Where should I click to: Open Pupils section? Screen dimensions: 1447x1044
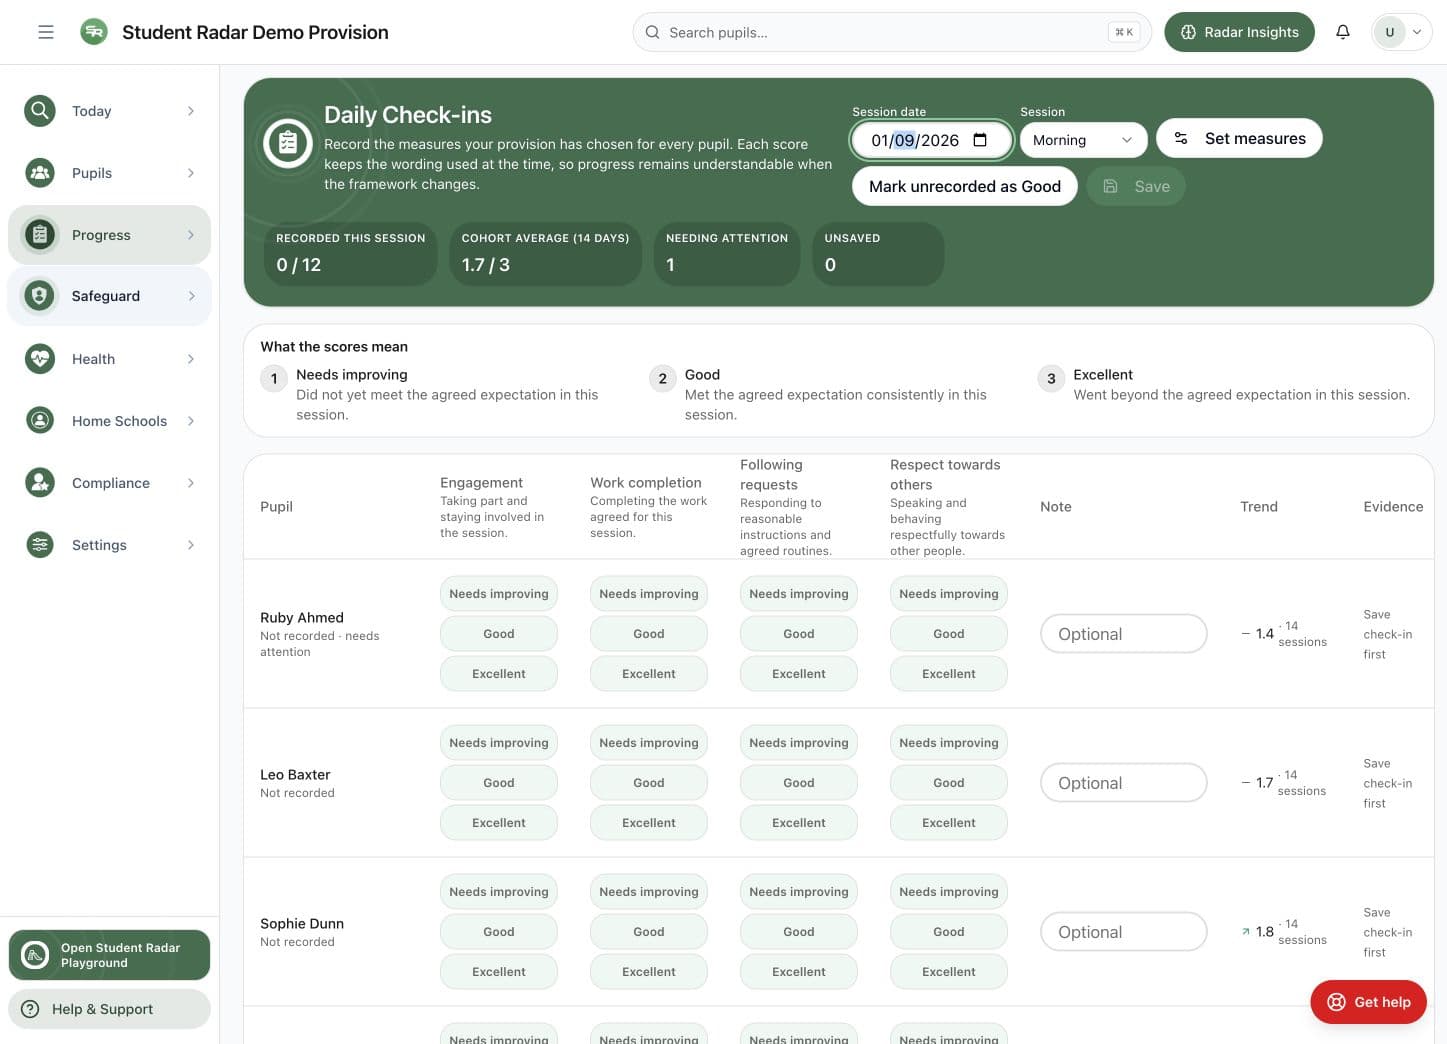click(110, 173)
